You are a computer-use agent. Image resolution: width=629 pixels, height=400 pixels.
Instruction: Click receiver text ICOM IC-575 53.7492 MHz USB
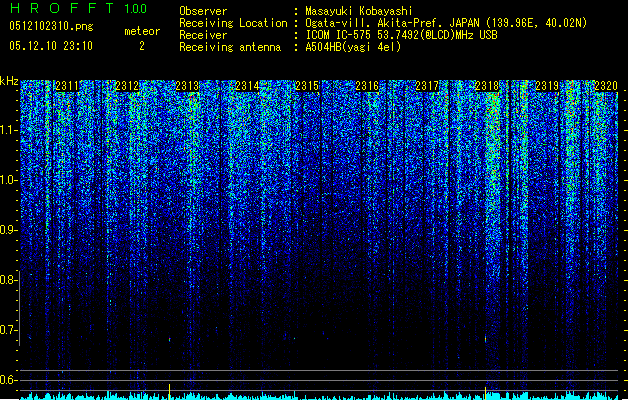click(401, 35)
